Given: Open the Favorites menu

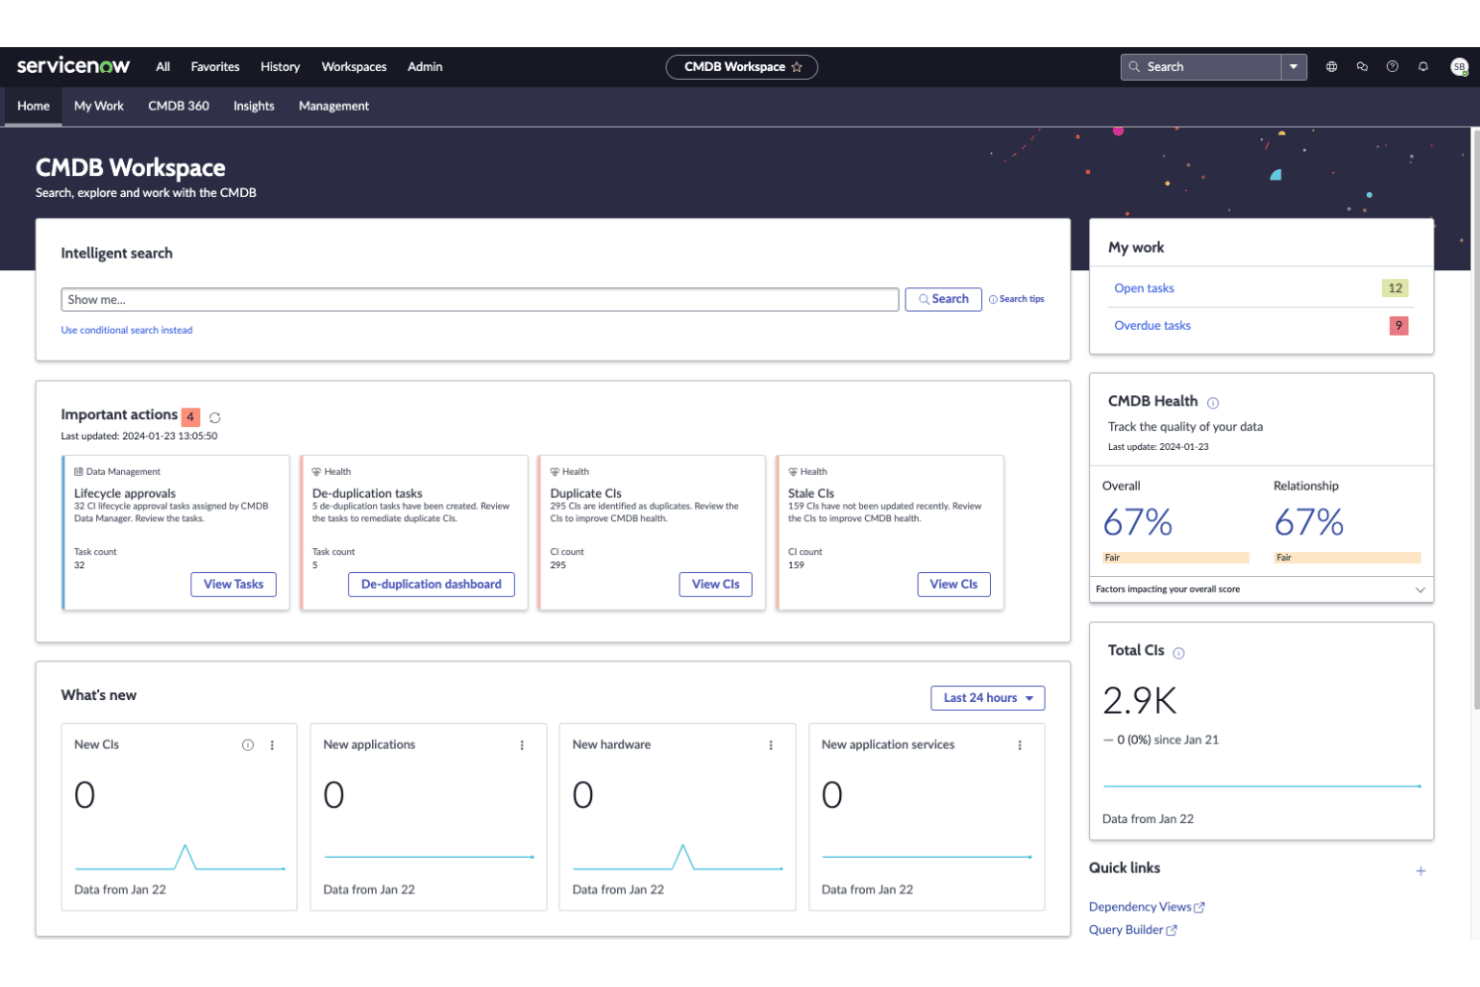Looking at the screenshot, I should (x=215, y=67).
